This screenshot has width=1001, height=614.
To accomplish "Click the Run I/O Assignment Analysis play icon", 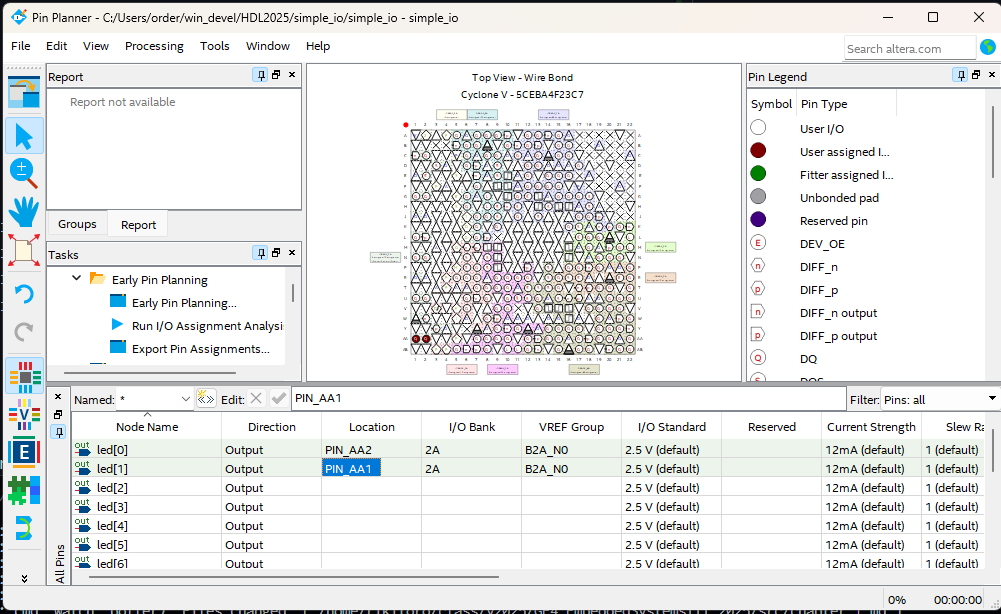I will tap(117, 324).
